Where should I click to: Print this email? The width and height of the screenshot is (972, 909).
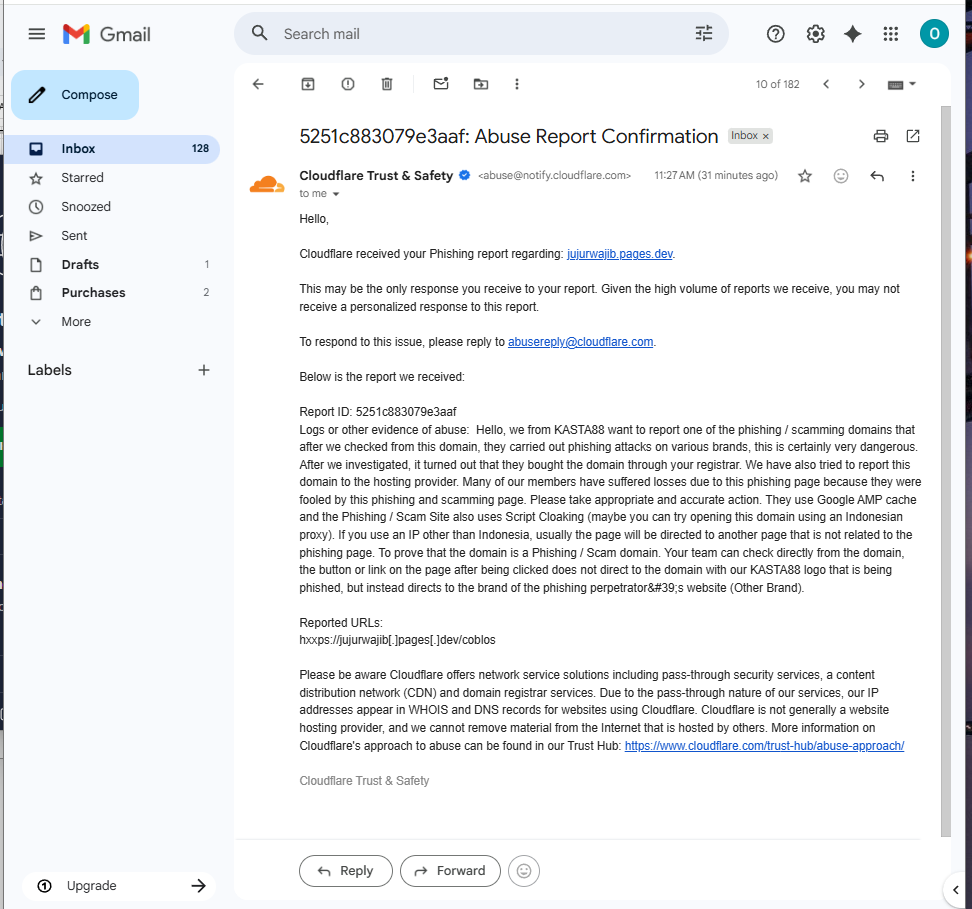881,136
